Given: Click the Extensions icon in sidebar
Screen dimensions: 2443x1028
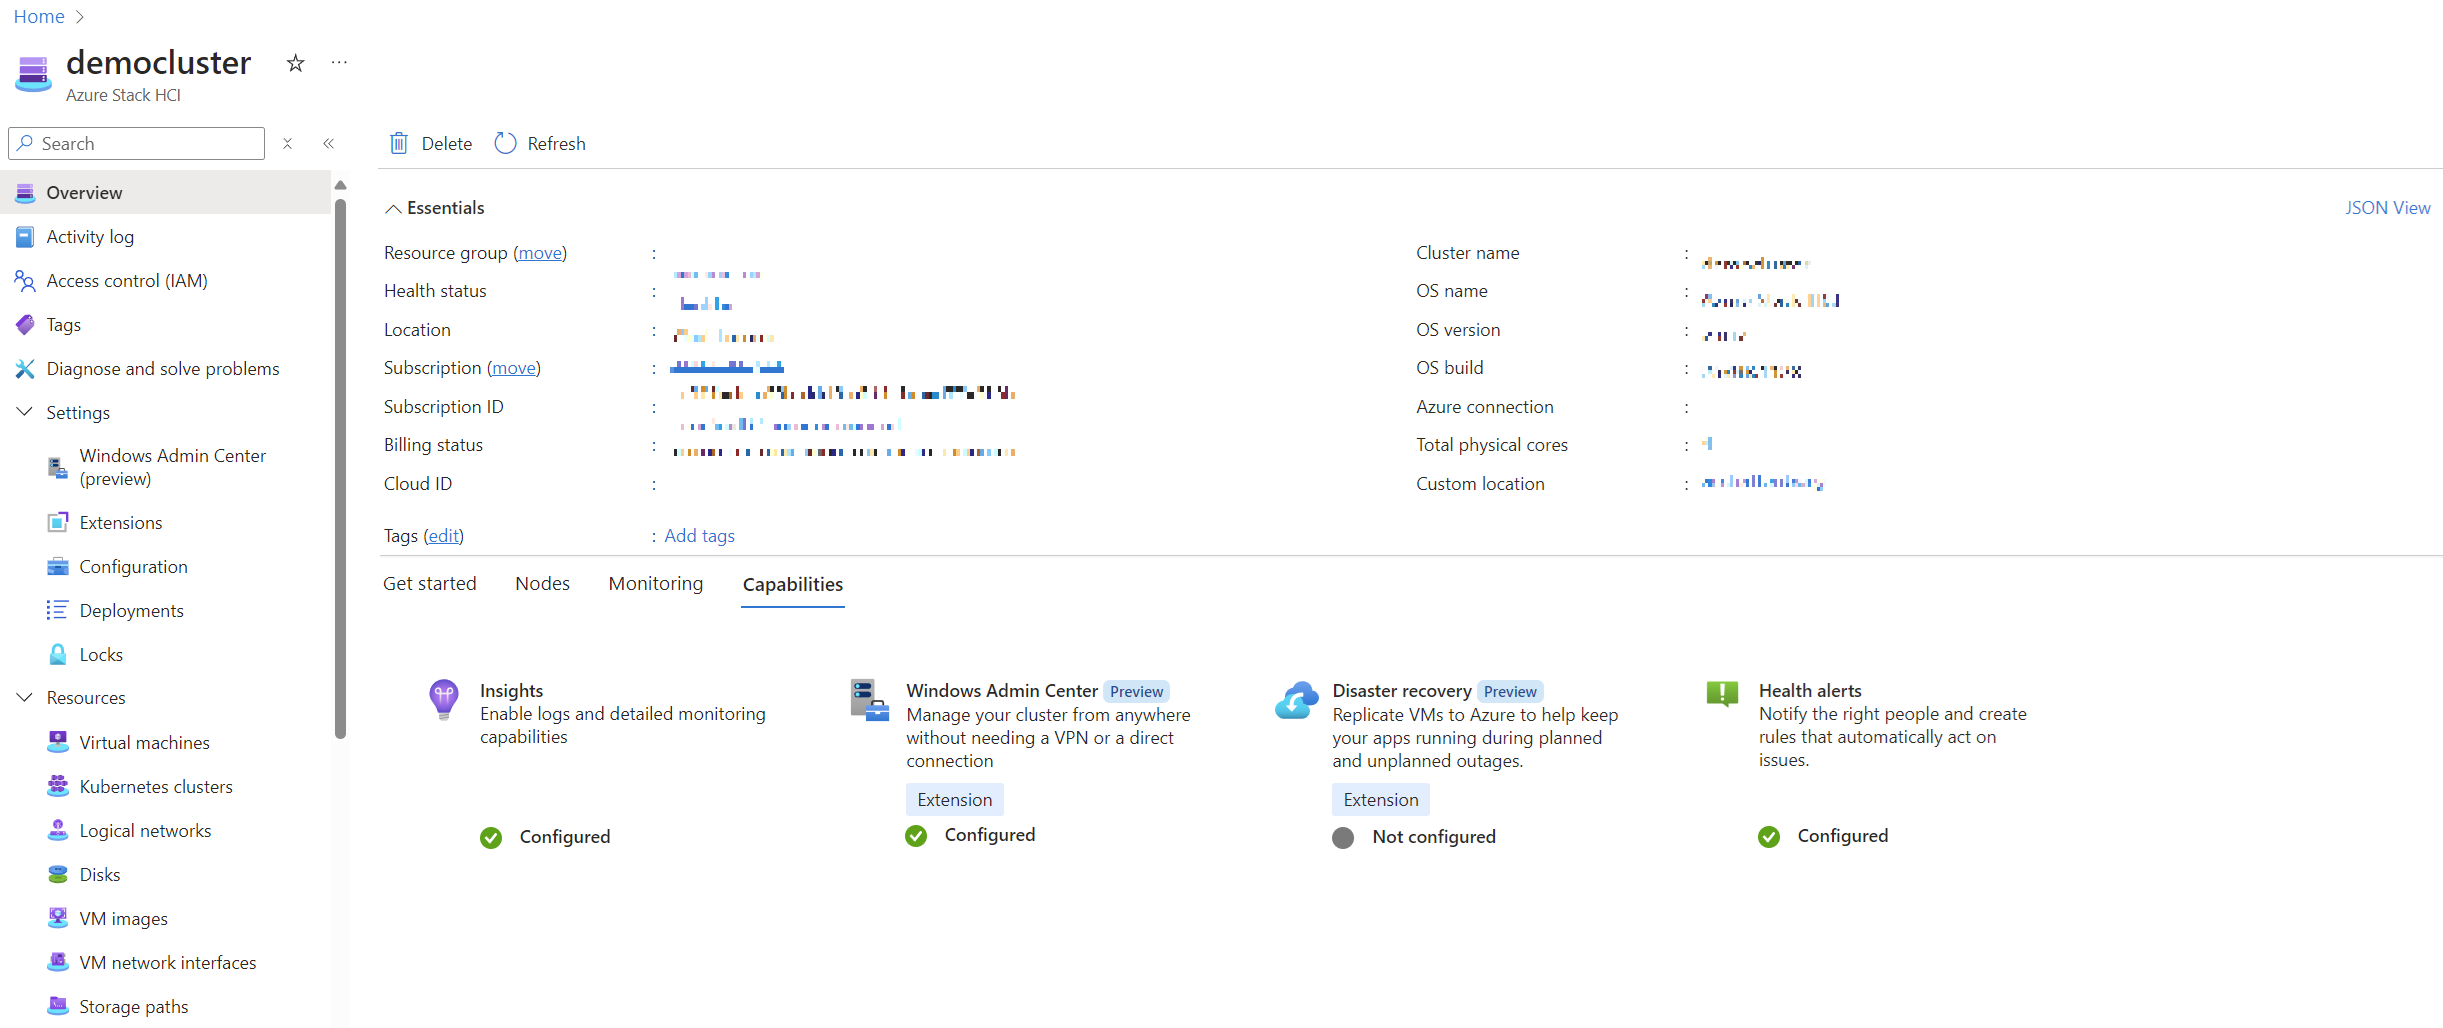Looking at the screenshot, I should (x=58, y=523).
